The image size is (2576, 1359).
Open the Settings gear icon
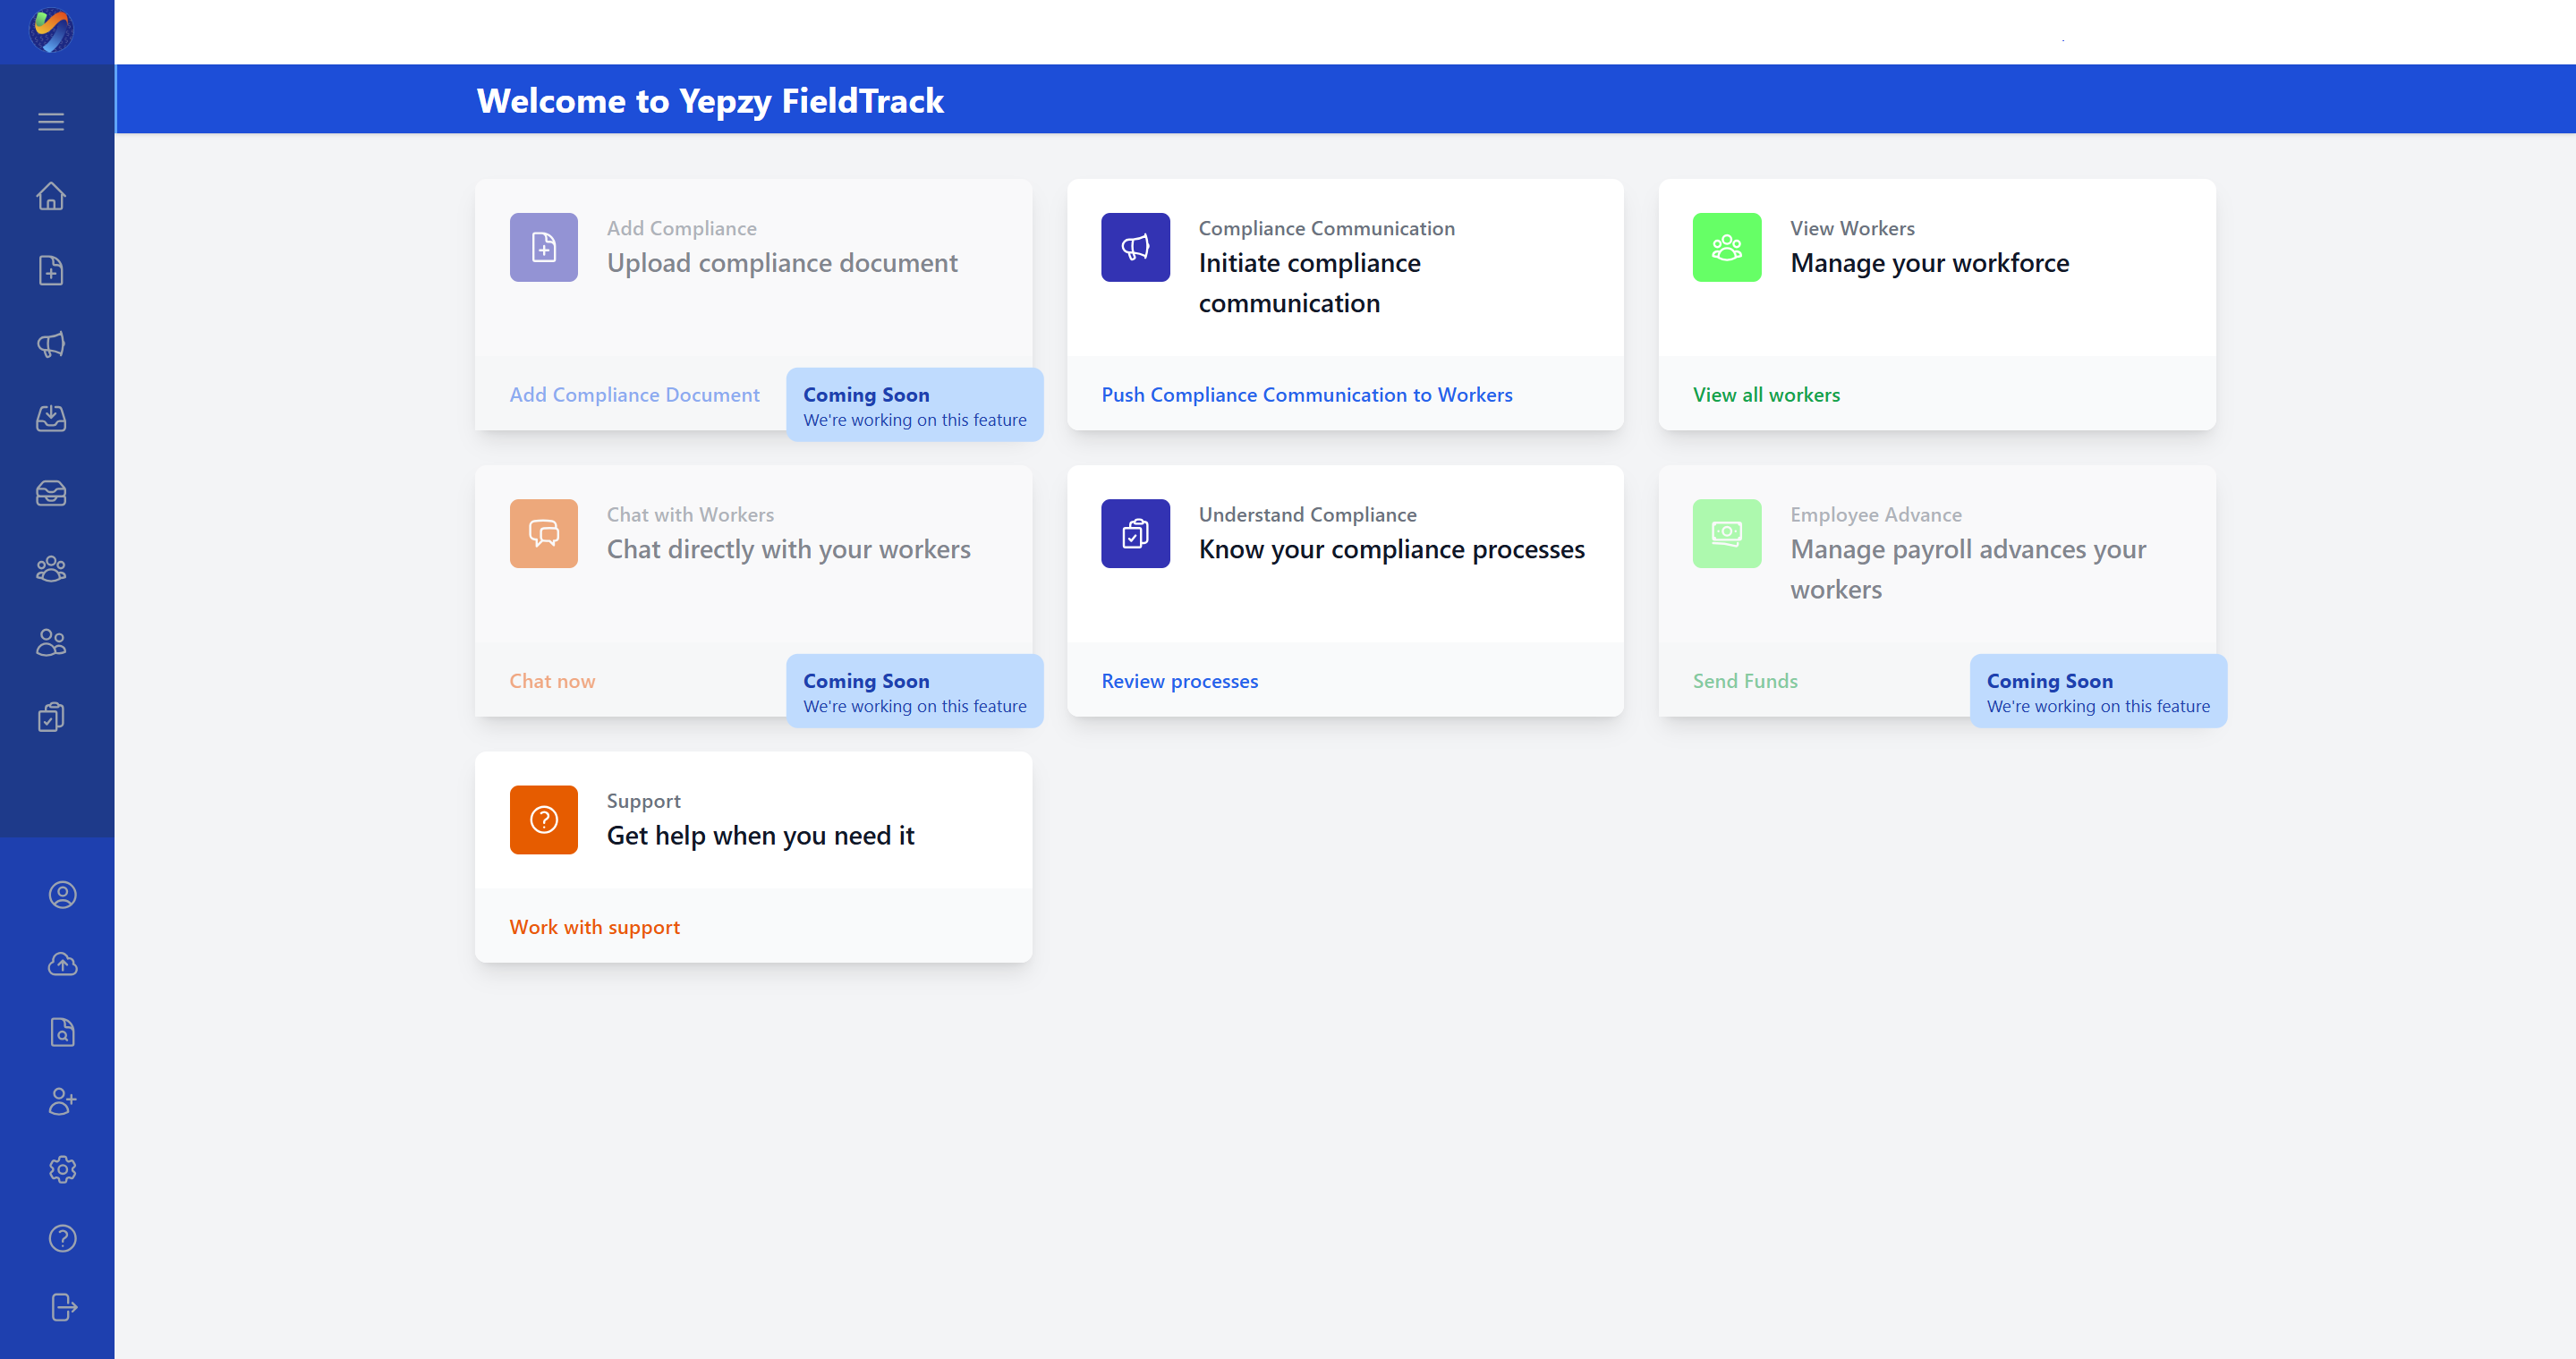(62, 1169)
